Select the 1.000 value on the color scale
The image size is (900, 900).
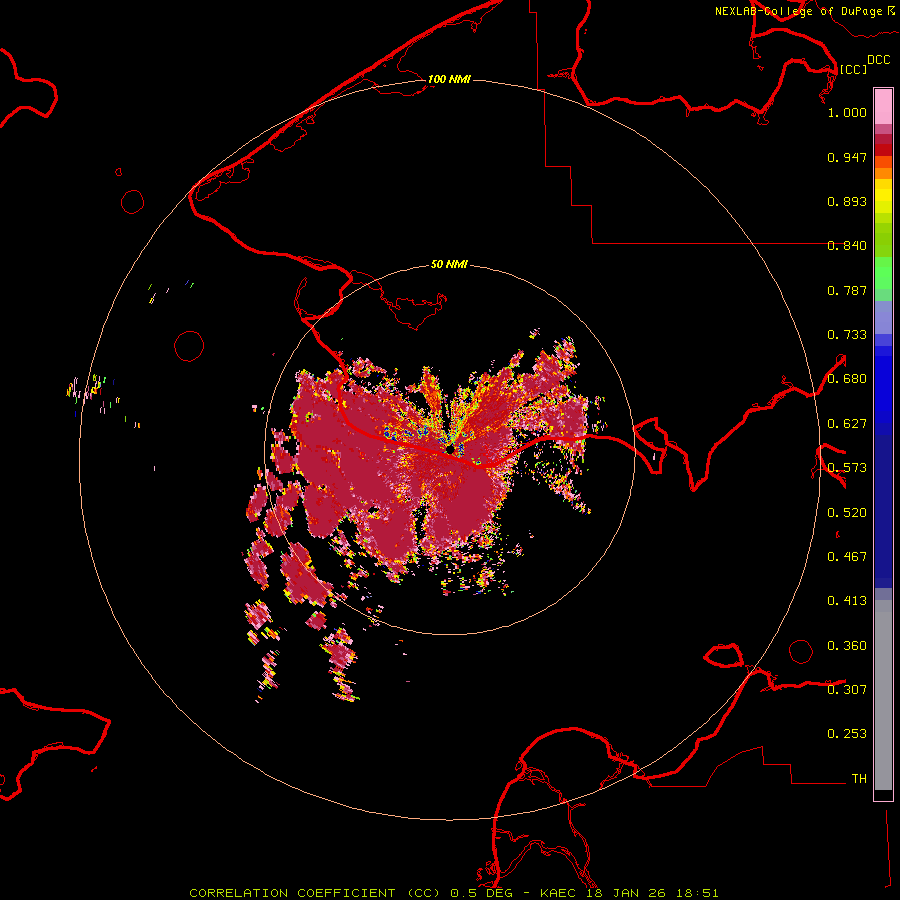point(847,112)
